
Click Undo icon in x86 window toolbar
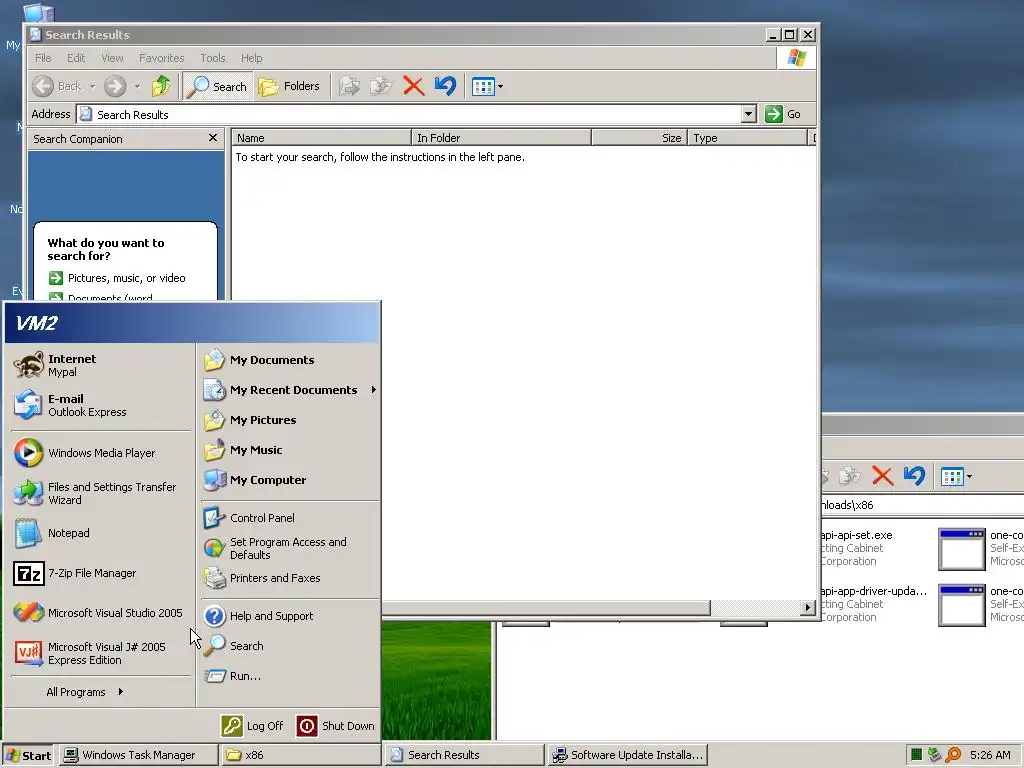point(914,476)
